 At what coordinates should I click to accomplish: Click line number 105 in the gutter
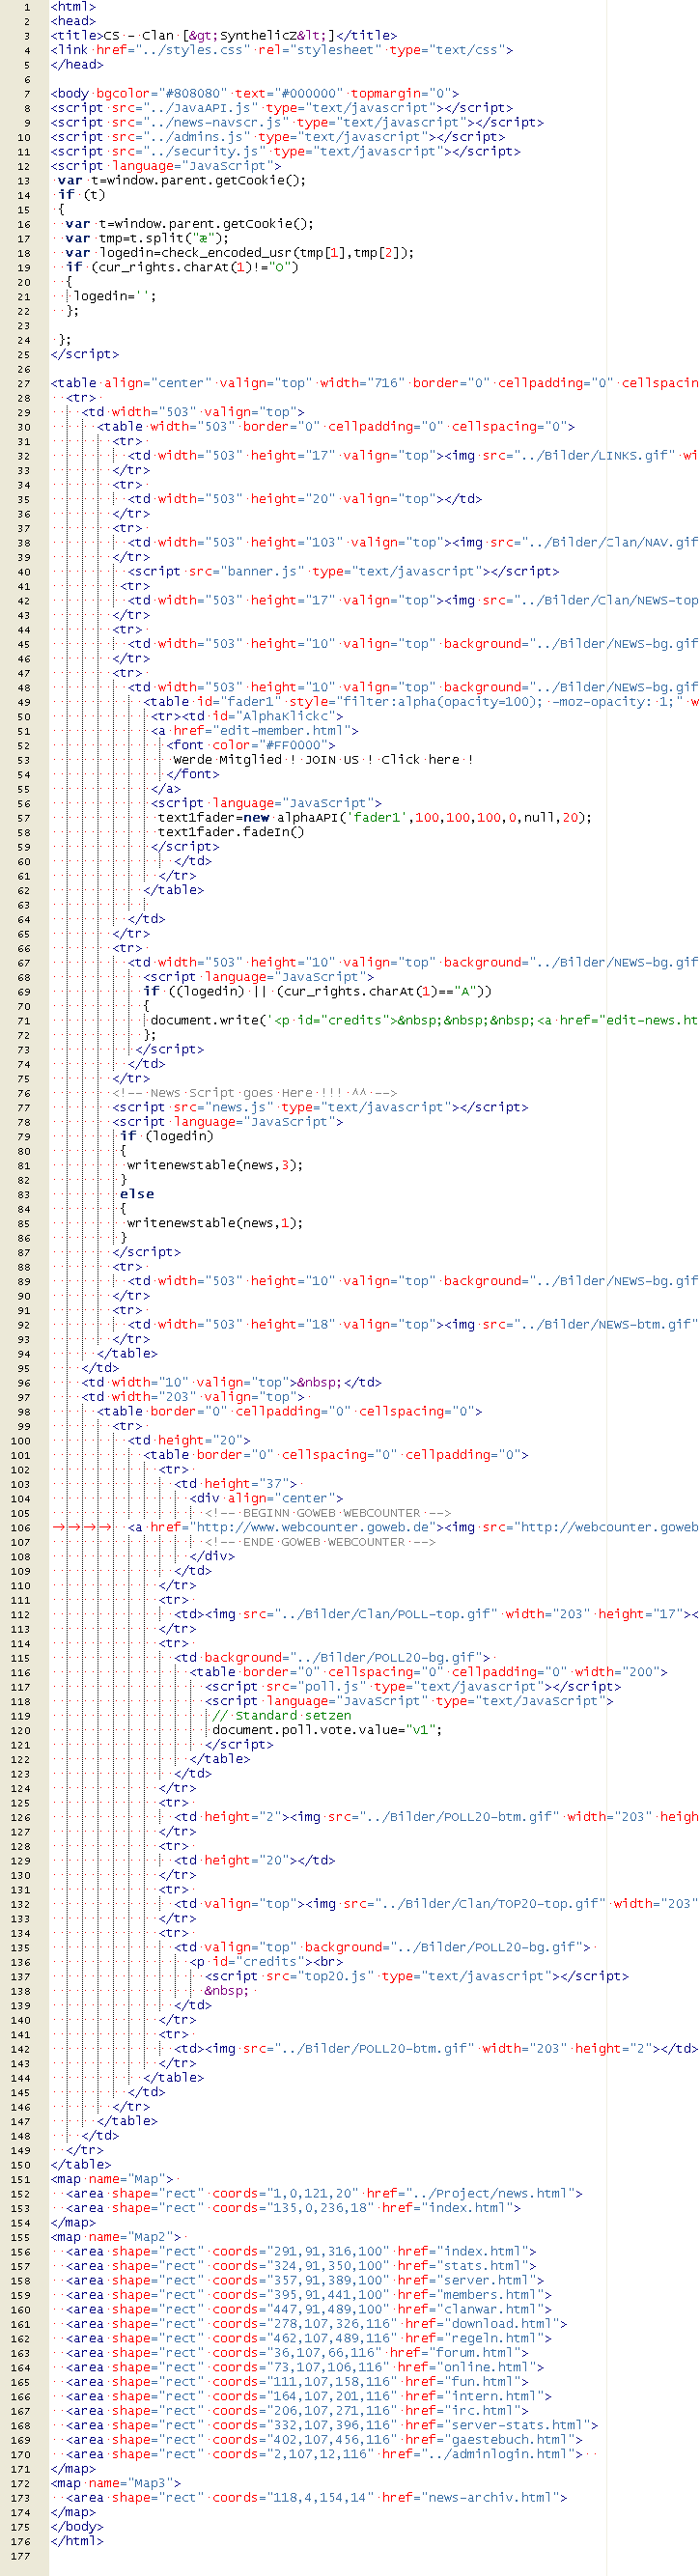point(20,1514)
